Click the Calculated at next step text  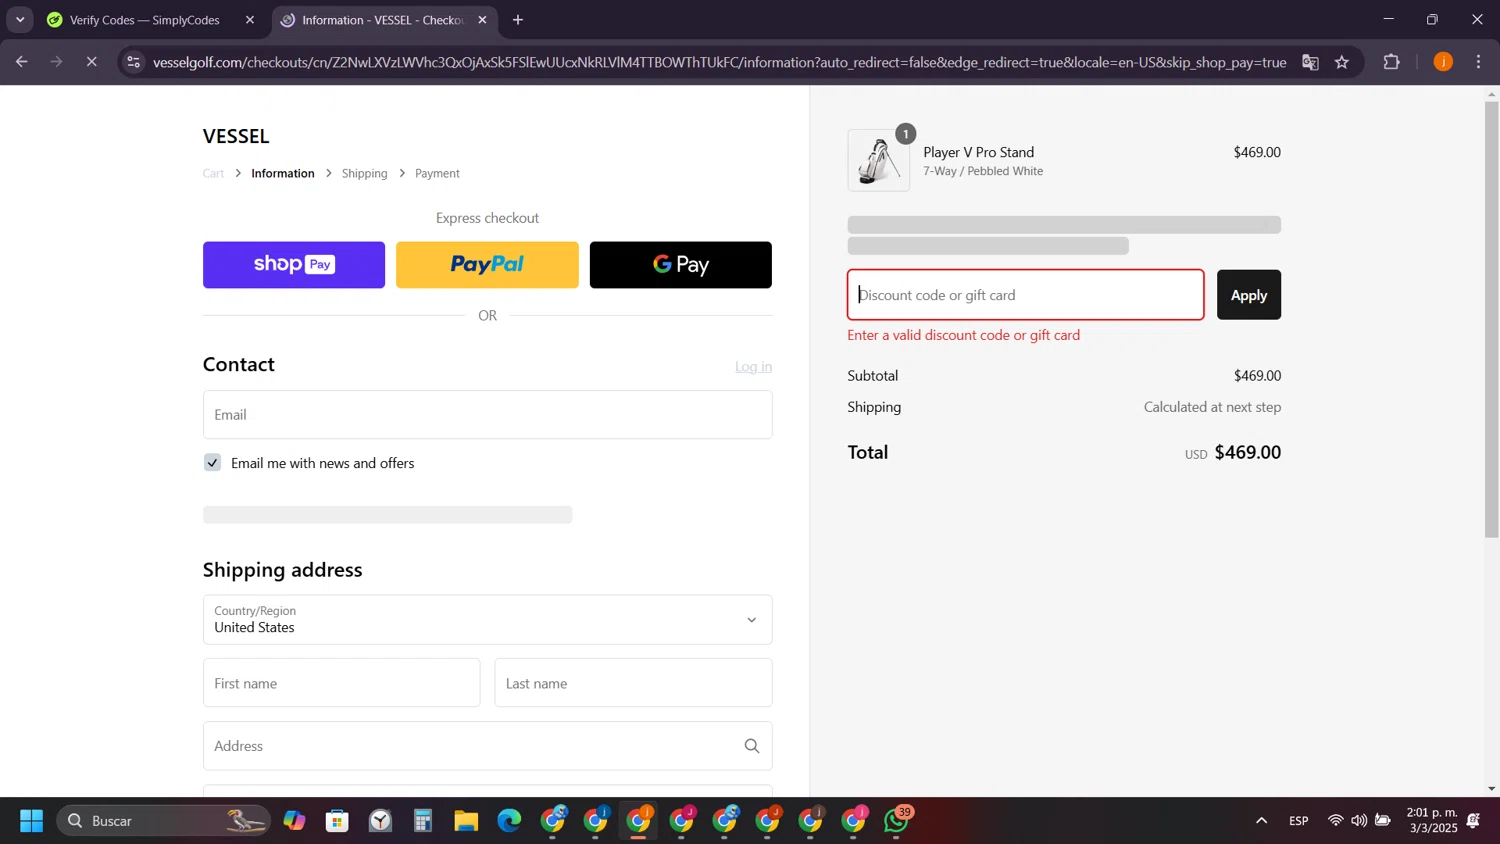pos(1212,407)
